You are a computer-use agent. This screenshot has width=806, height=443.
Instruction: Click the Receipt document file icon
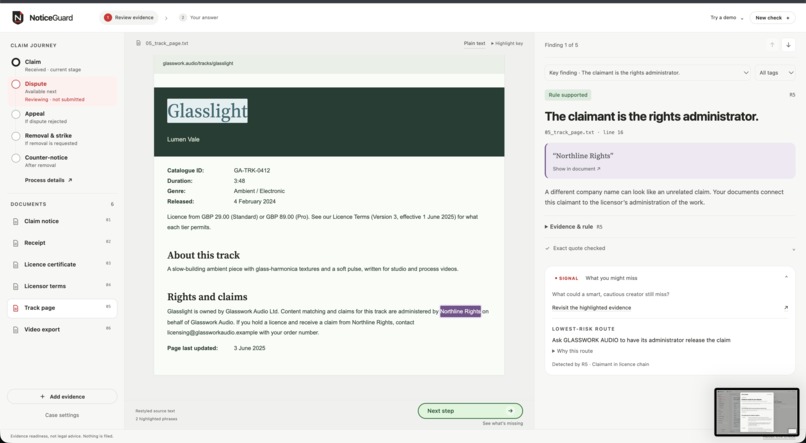(x=16, y=243)
